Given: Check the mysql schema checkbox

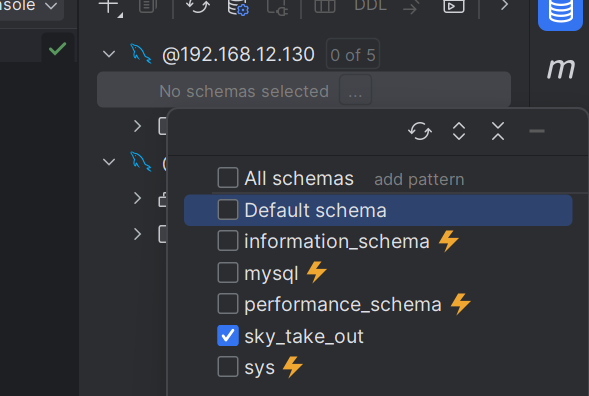Looking at the screenshot, I should click(228, 272).
